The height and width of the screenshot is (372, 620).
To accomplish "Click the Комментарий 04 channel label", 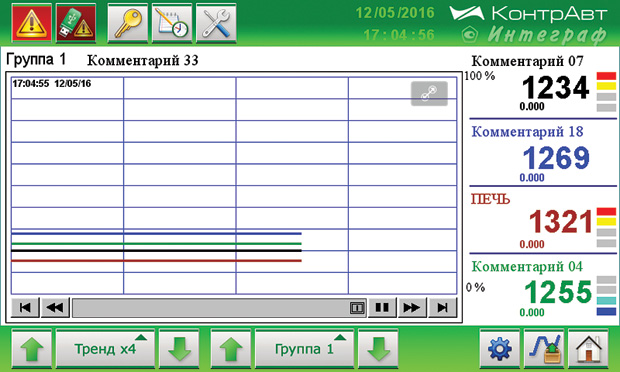I will tap(527, 266).
